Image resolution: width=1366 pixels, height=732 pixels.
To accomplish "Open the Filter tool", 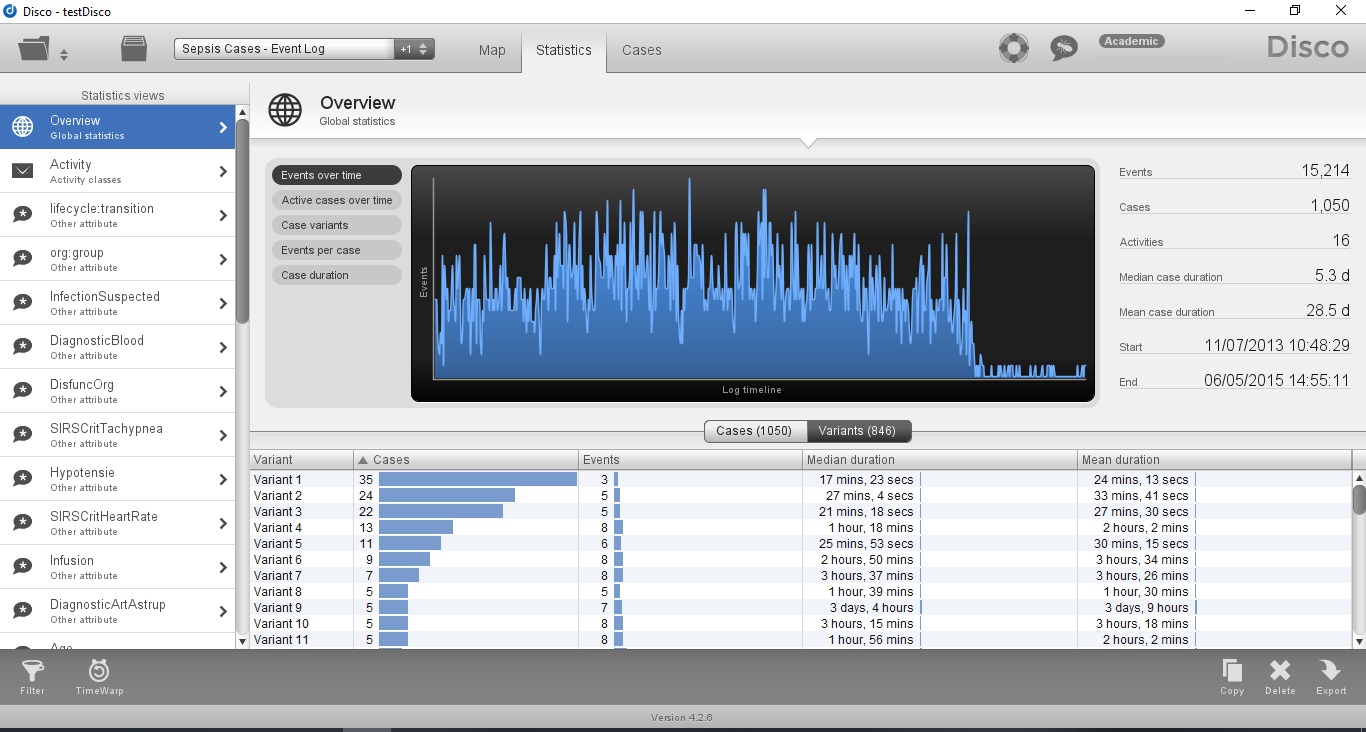I will pyautogui.click(x=32, y=677).
